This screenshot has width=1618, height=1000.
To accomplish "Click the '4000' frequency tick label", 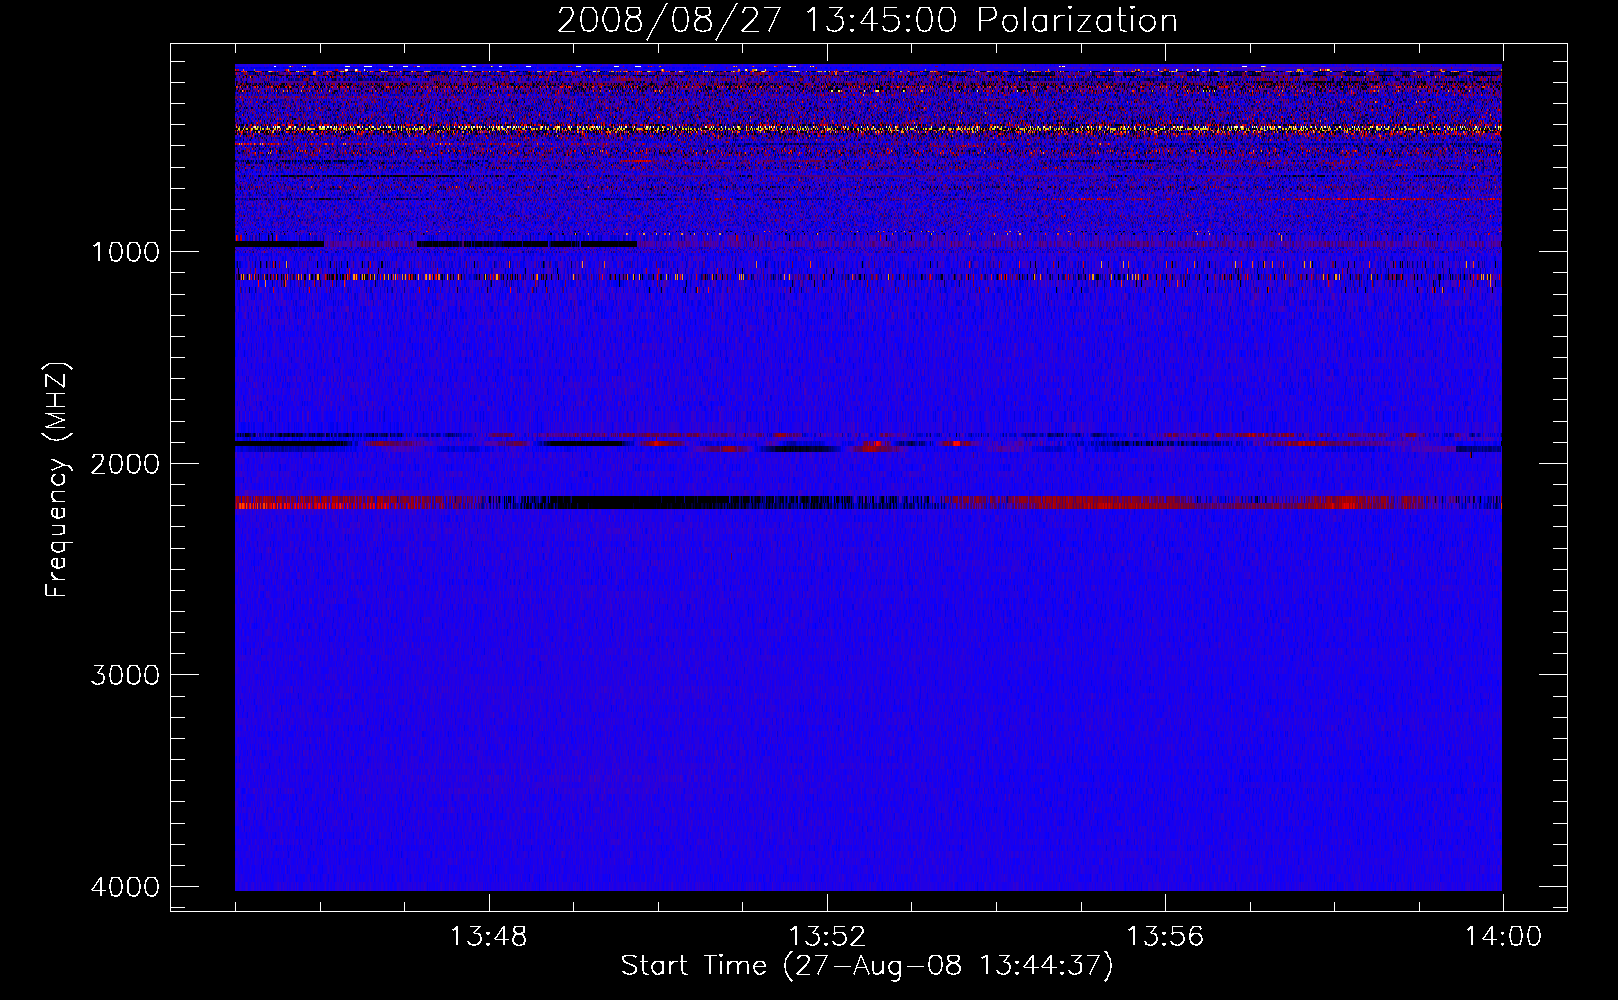I will coord(125,887).
